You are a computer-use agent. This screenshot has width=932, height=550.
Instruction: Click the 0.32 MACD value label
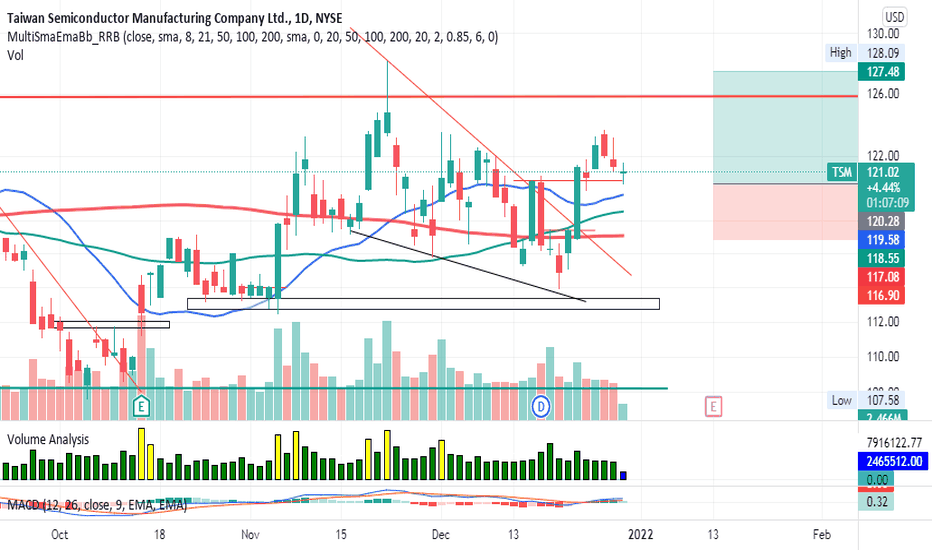coord(877,502)
